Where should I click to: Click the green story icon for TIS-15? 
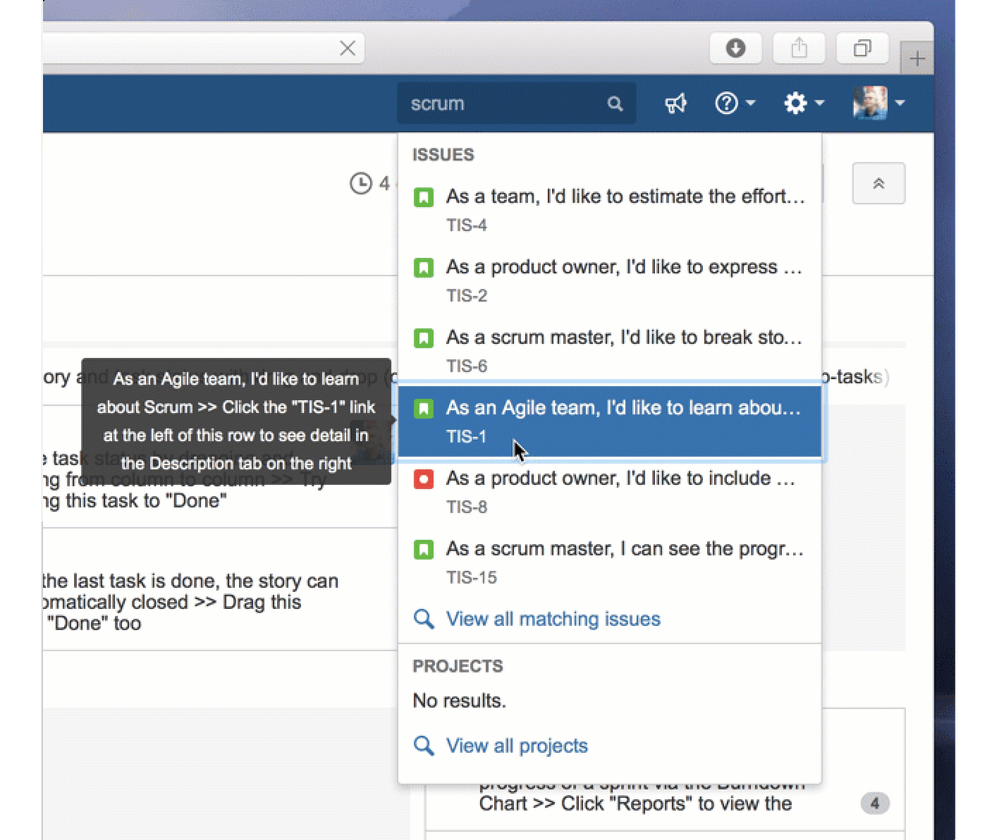(x=424, y=549)
